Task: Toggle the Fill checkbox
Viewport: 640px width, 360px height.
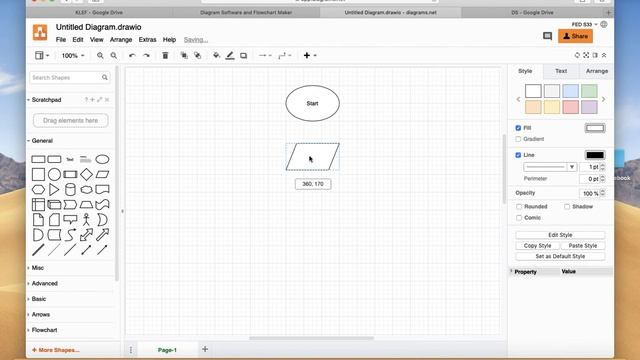Action: pyautogui.click(x=518, y=128)
